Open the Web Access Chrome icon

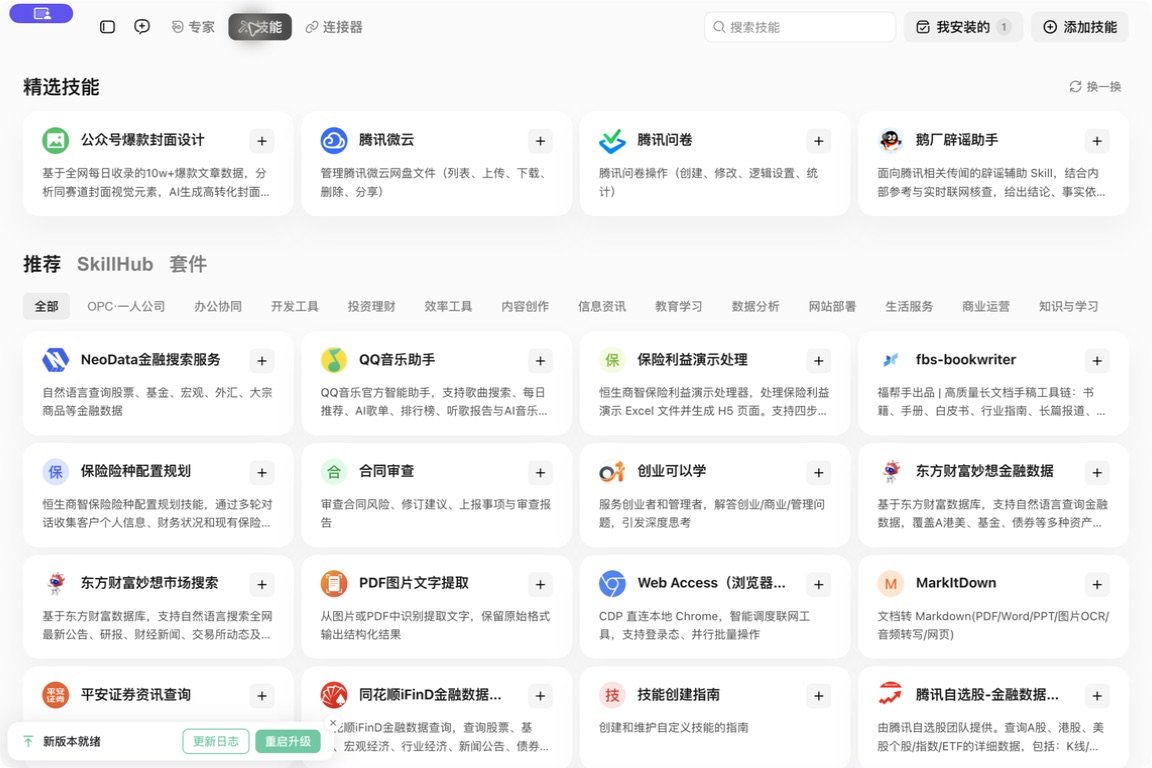(x=612, y=584)
